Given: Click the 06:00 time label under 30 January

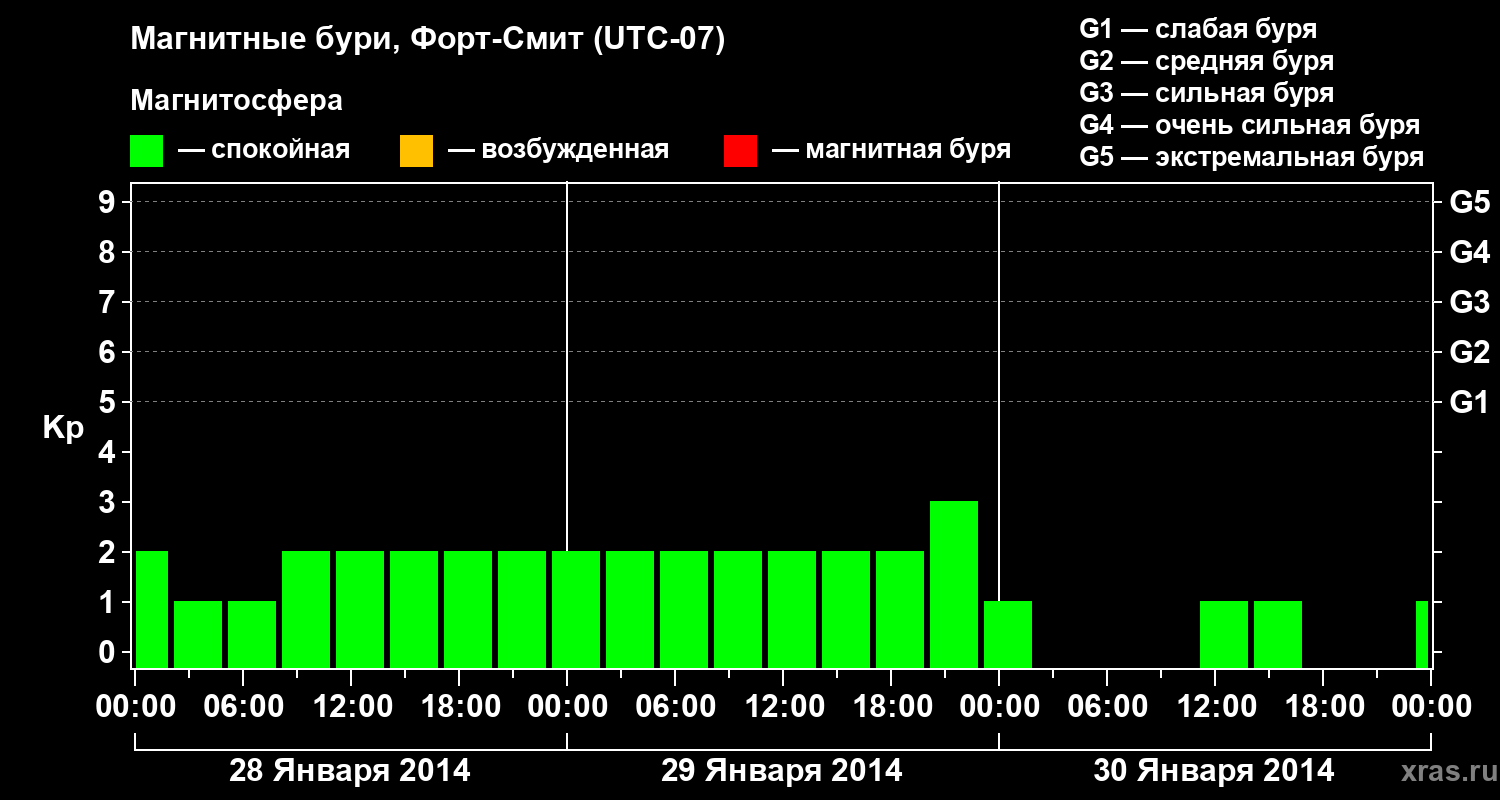Looking at the screenshot, I should click(x=1106, y=707).
